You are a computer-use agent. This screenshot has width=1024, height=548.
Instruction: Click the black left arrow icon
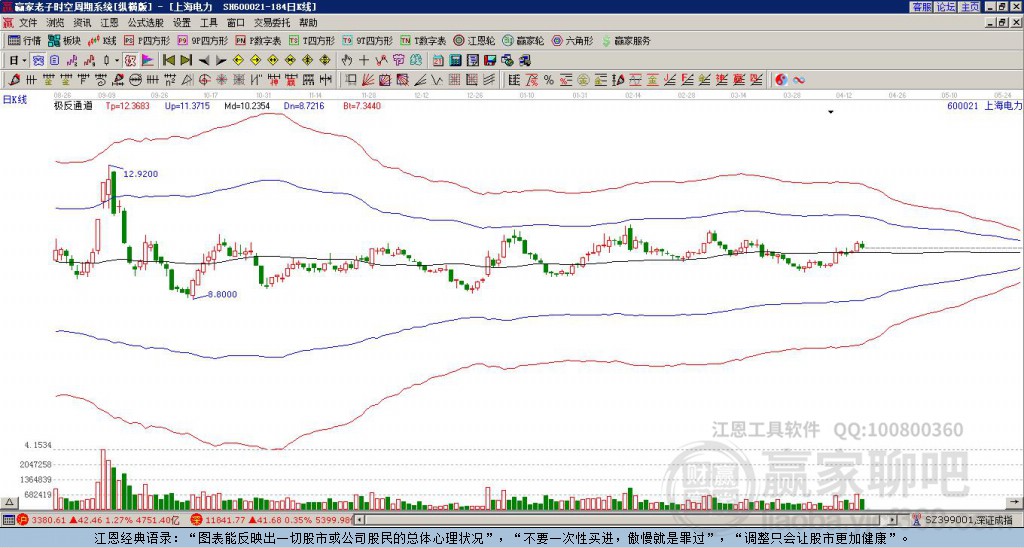(x=203, y=61)
